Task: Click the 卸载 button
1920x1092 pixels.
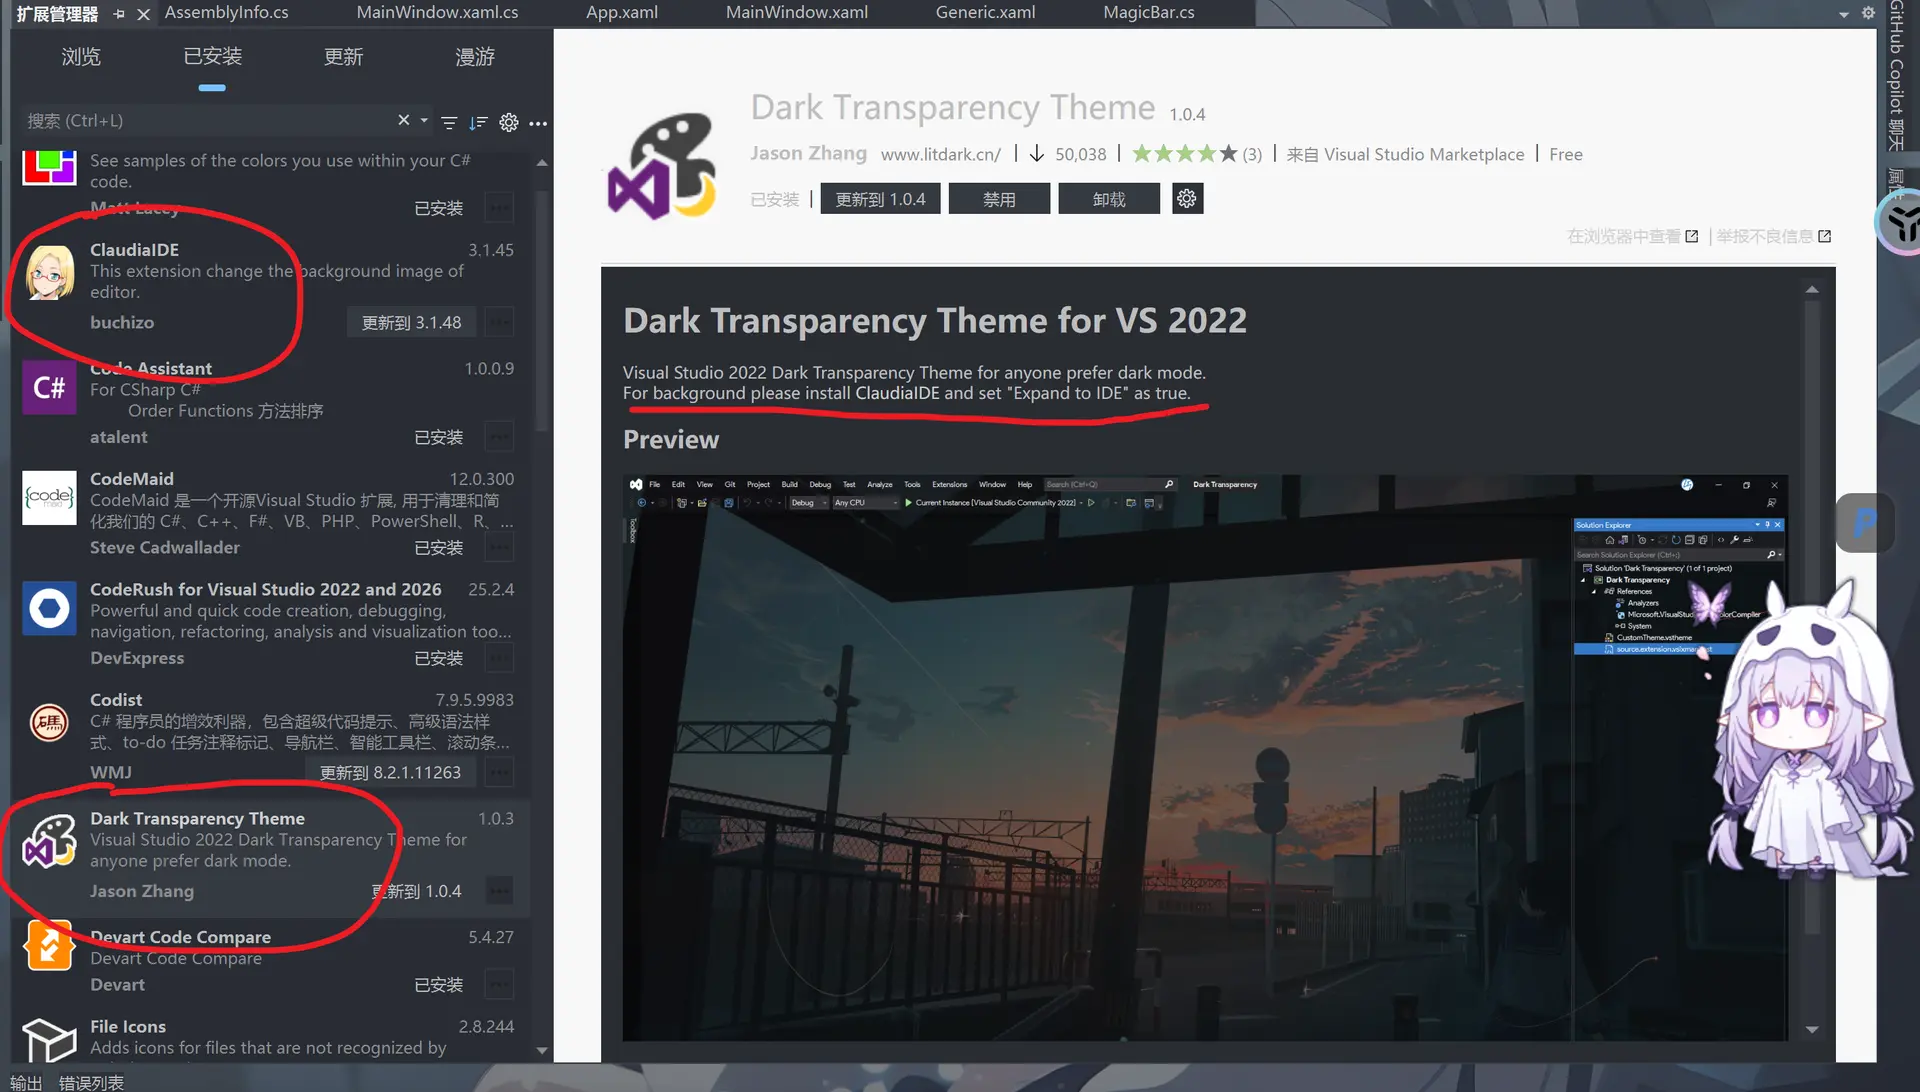Action: pyautogui.click(x=1109, y=199)
